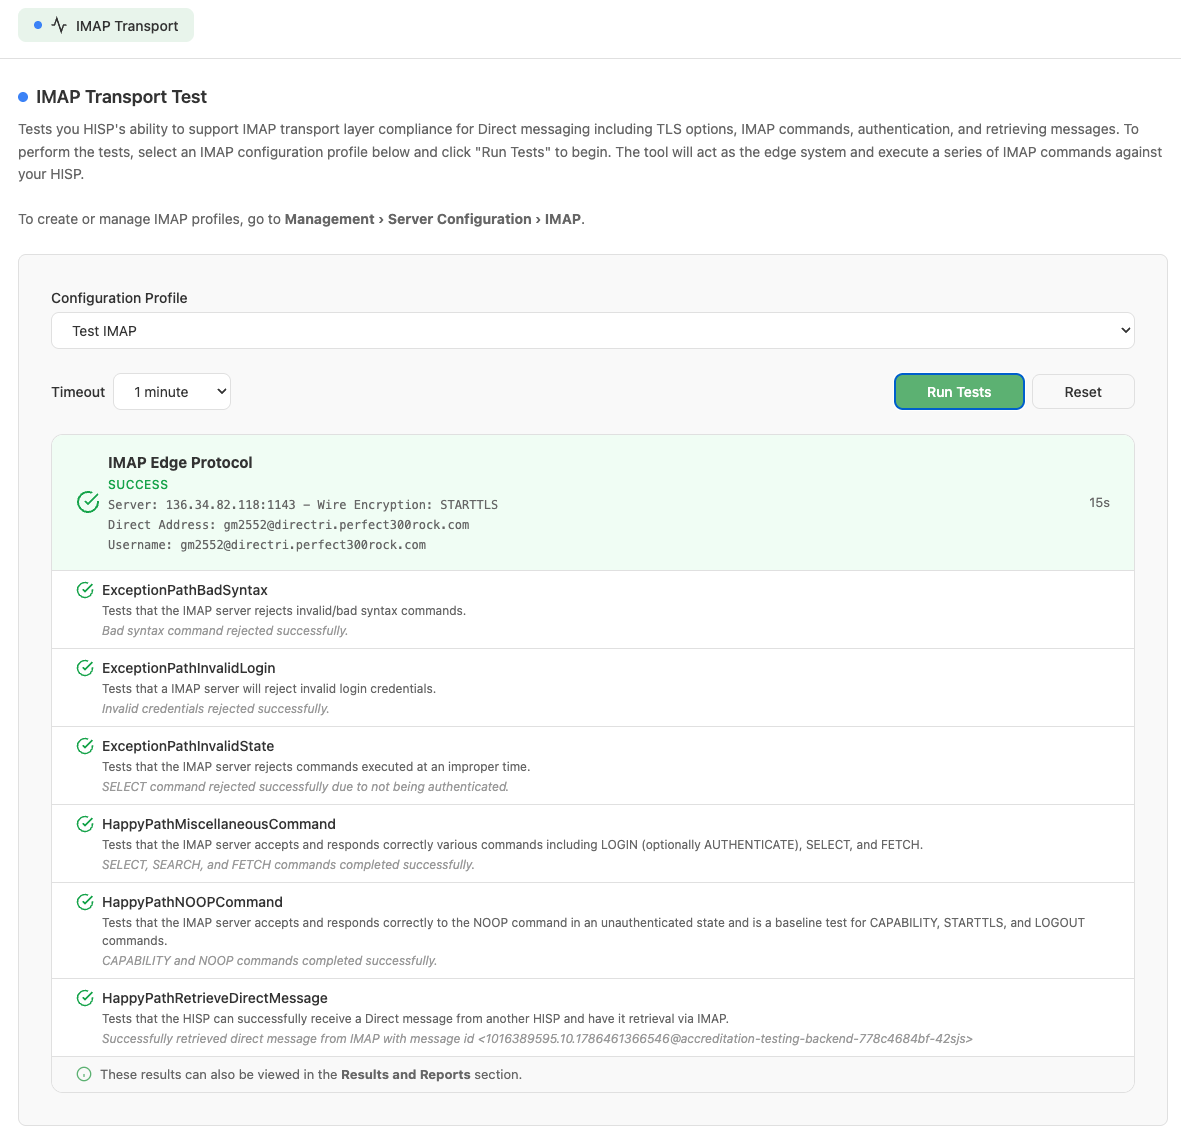Click the ExceptionPathInvalidState checkmark icon
The height and width of the screenshot is (1136, 1181).
point(85,747)
